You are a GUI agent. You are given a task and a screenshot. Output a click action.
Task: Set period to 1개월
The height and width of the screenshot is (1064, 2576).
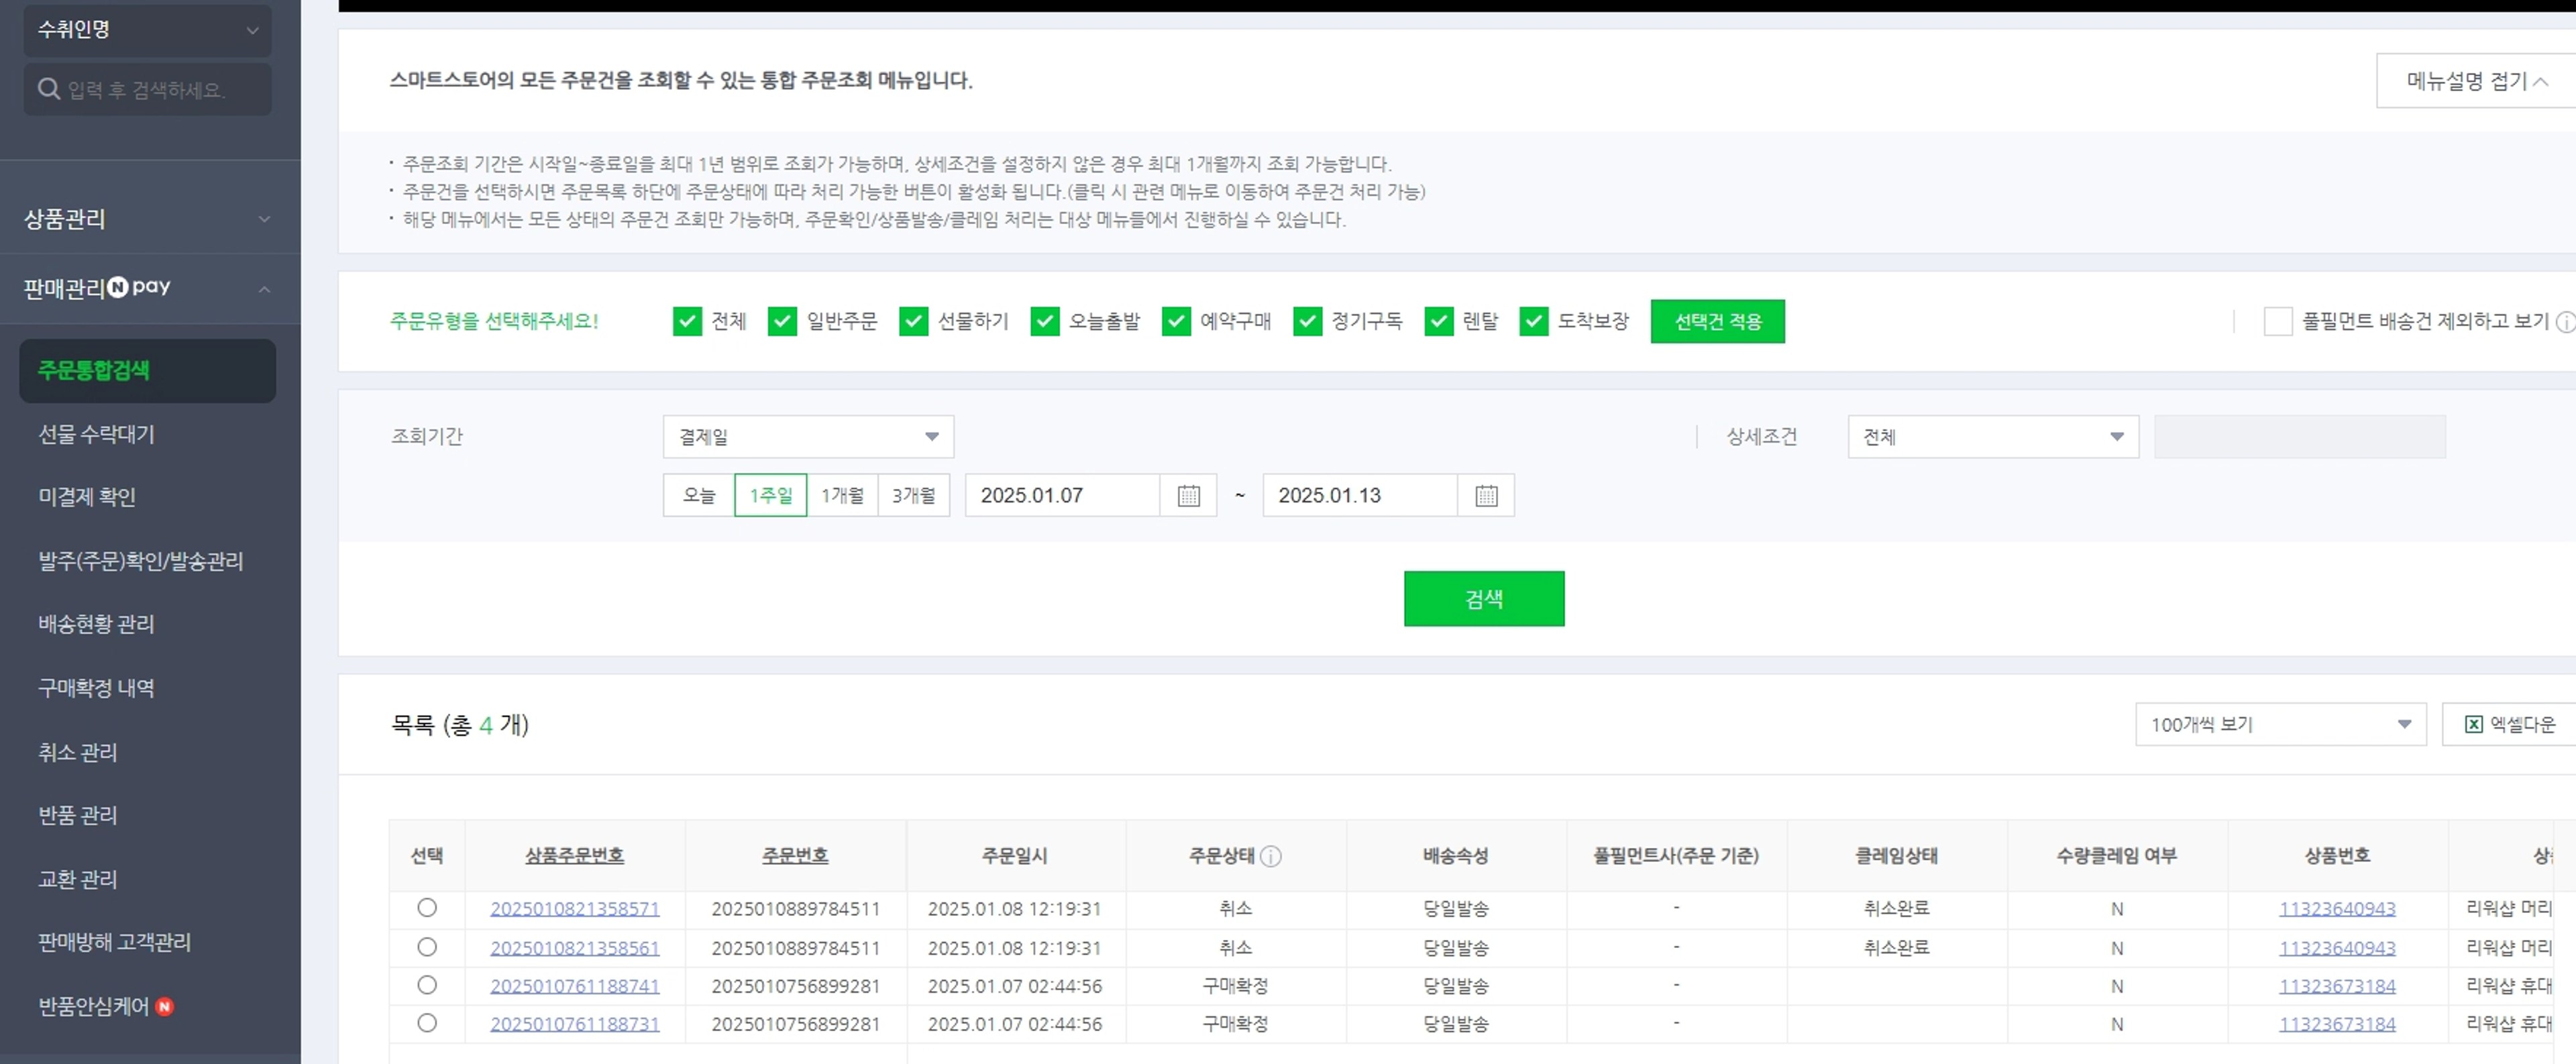pyautogui.click(x=842, y=495)
